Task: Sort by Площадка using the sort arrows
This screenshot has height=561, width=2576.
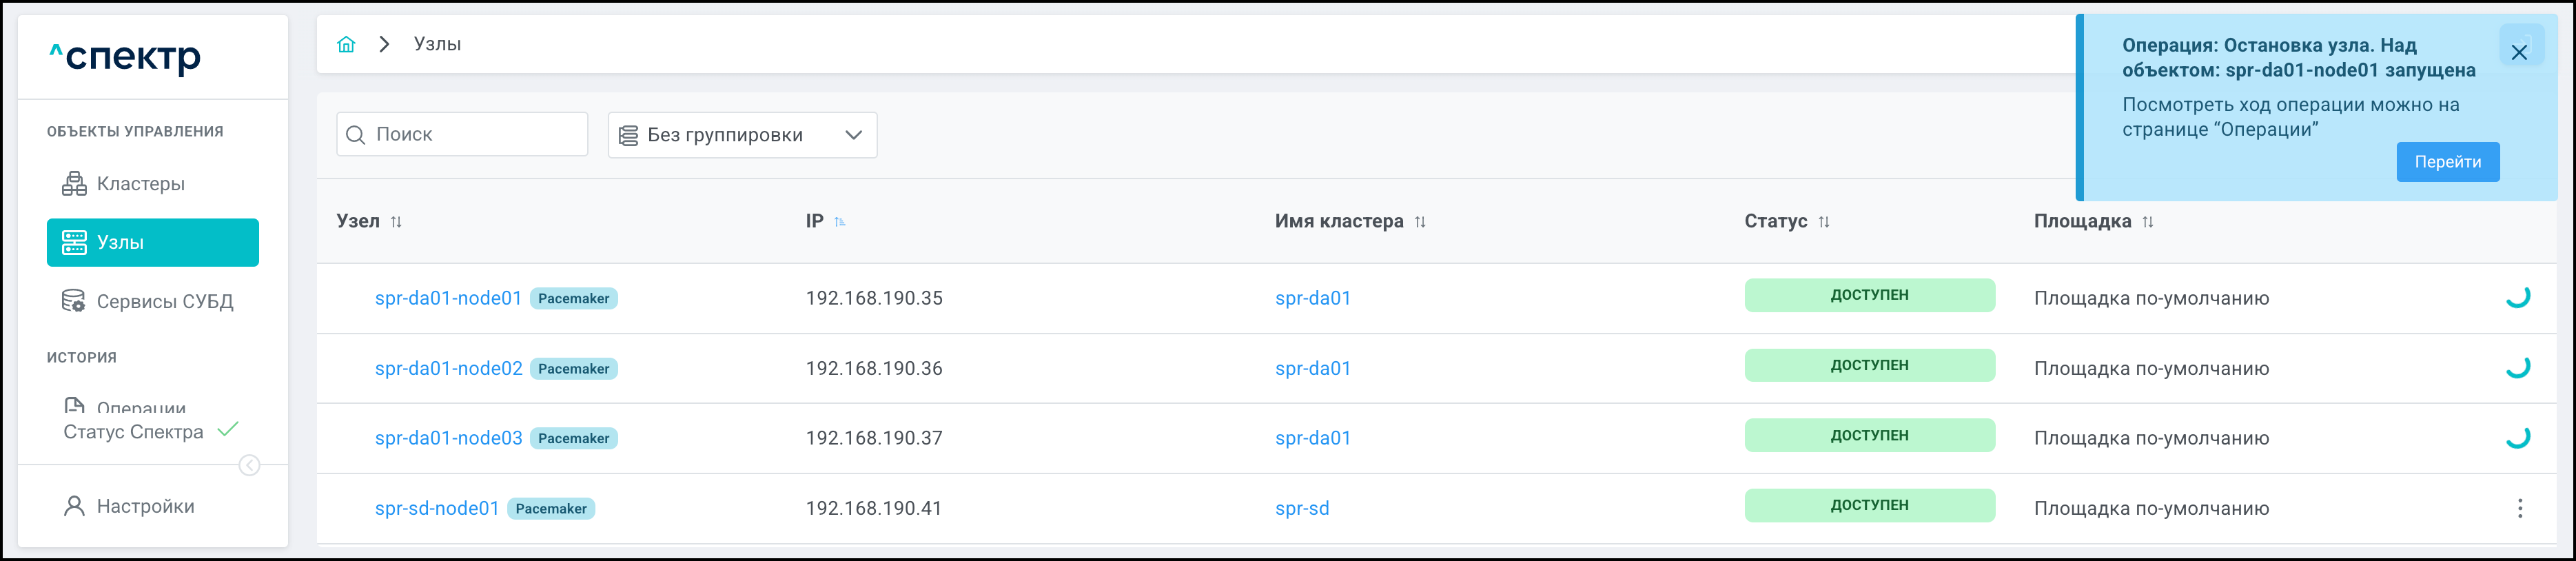Action: coord(2147,222)
